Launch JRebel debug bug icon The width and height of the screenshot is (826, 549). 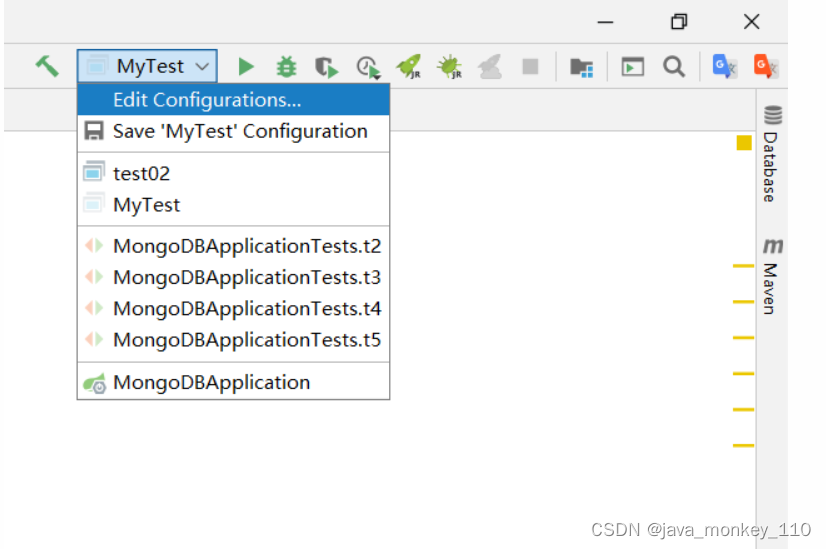(x=449, y=67)
